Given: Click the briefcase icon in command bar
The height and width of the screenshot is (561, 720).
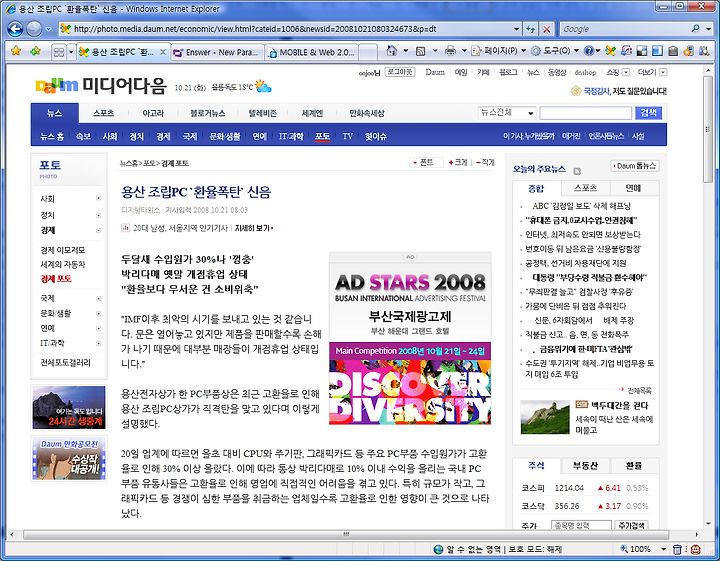Looking at the screenshot, I should [x=673, y=51].
